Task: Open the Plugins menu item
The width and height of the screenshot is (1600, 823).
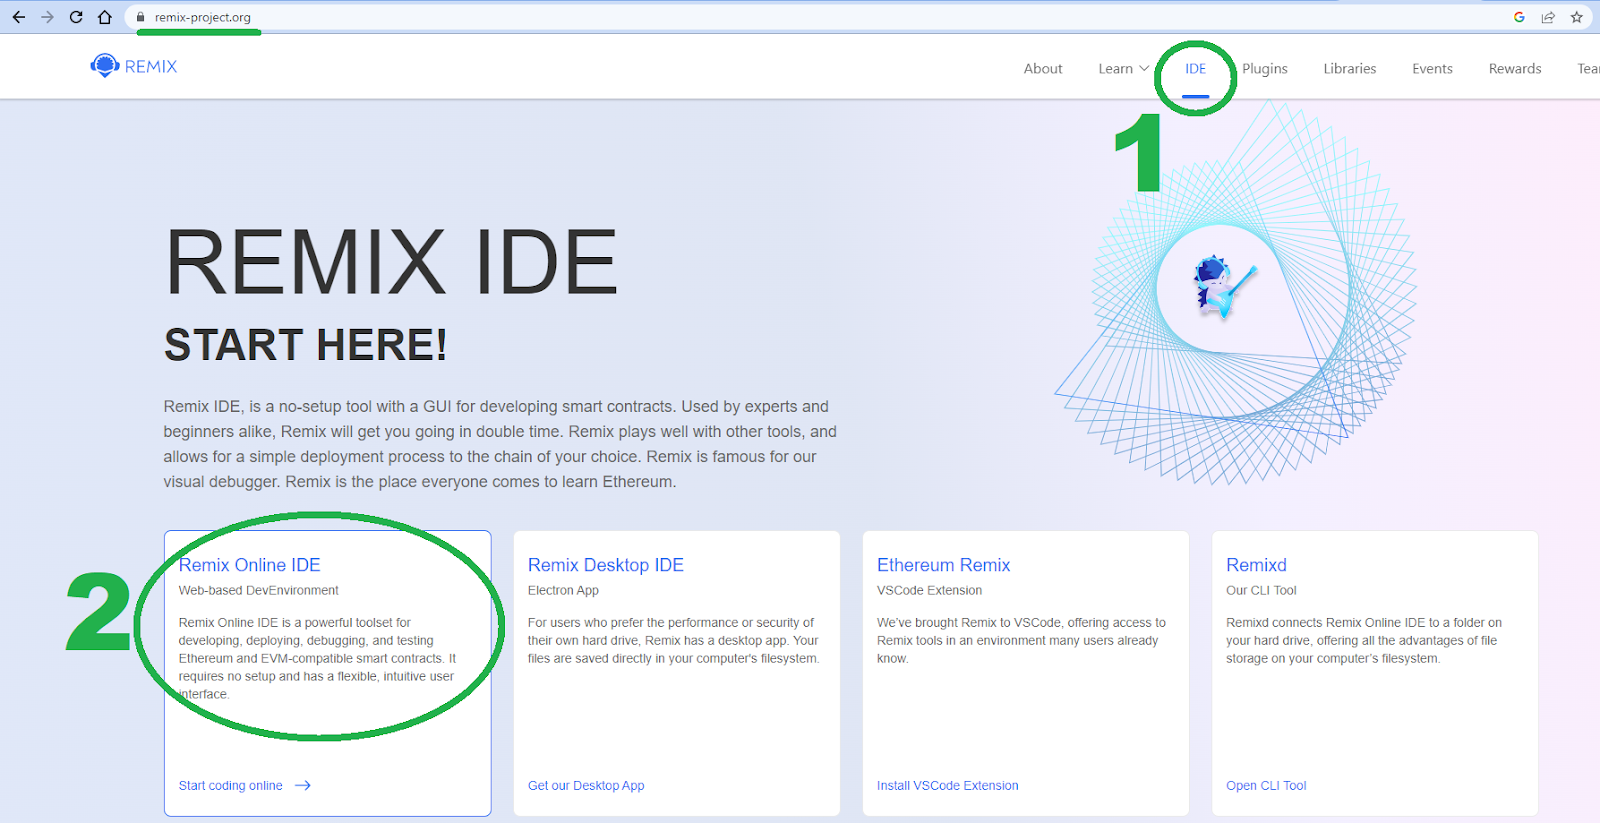Action: (x=1264, y=69)
